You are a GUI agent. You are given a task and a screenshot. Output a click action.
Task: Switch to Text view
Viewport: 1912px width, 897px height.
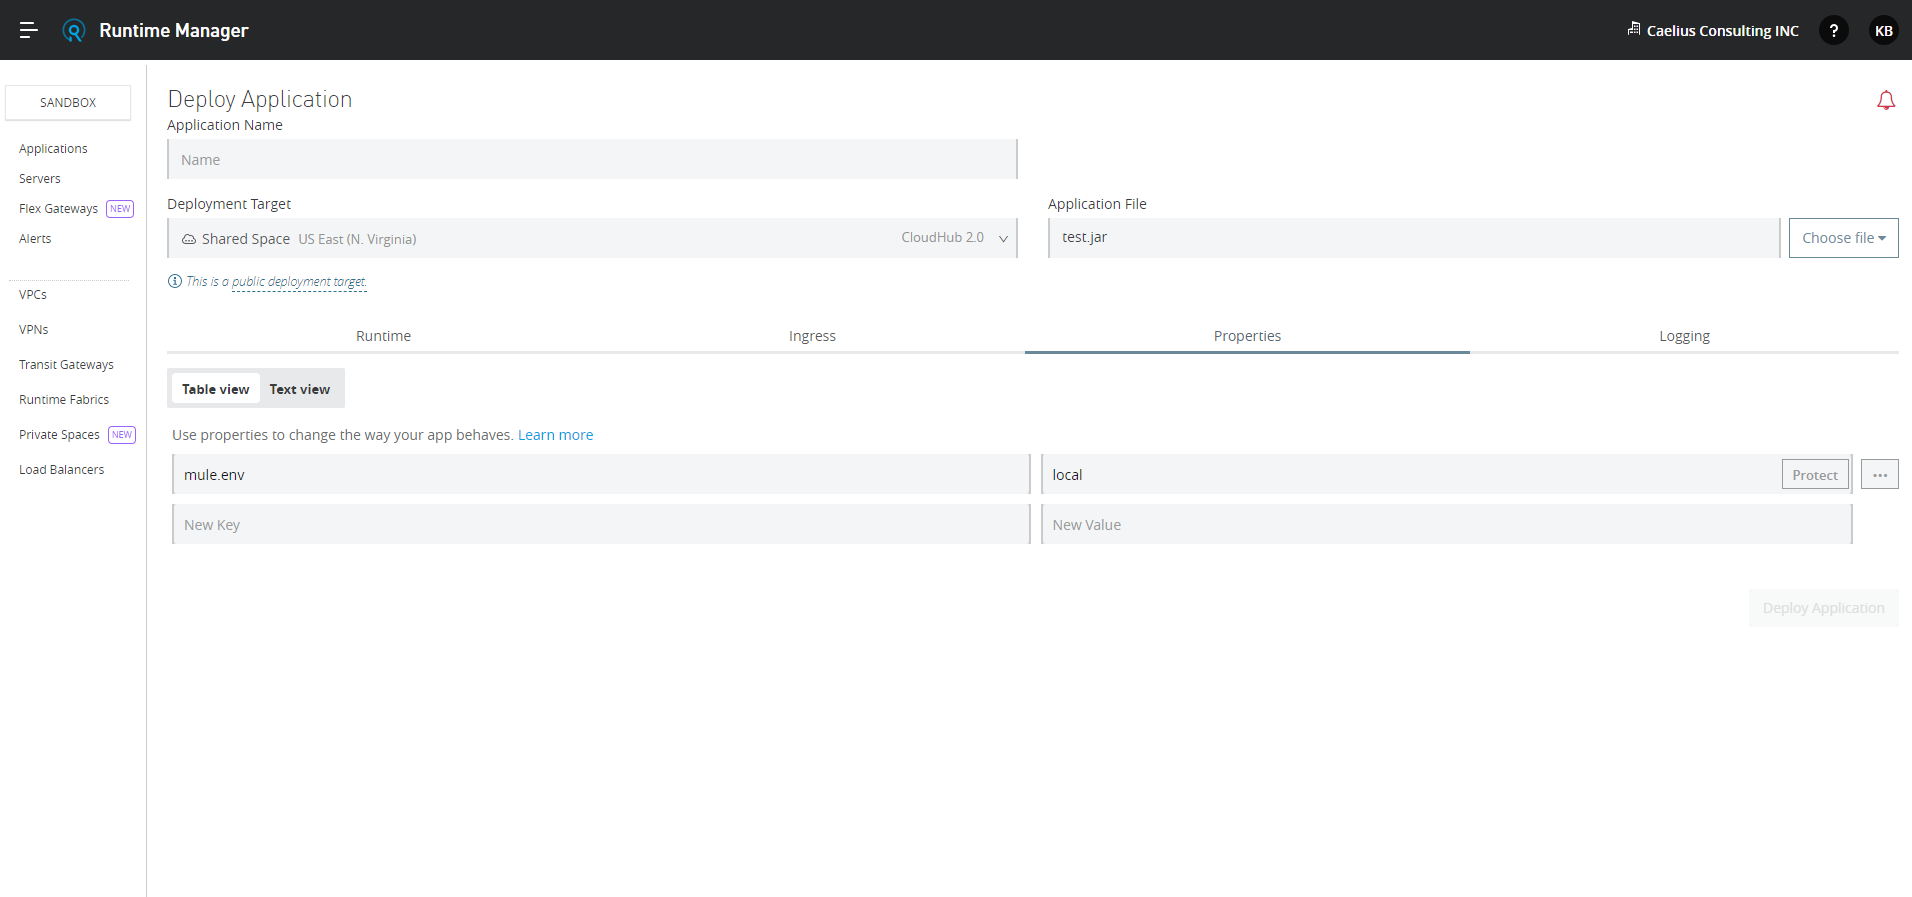(300, 389)
